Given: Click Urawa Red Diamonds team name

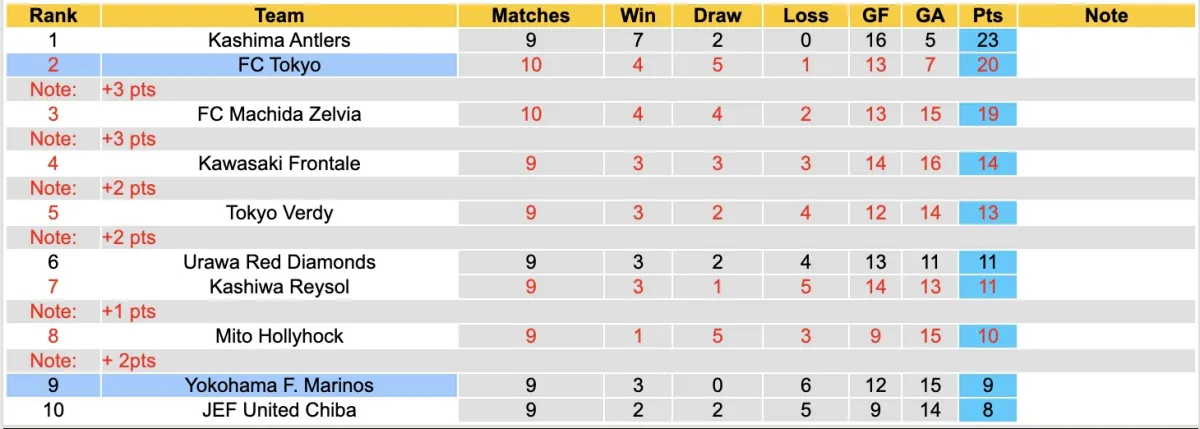Looking at the screenshot, I should 279,262.
